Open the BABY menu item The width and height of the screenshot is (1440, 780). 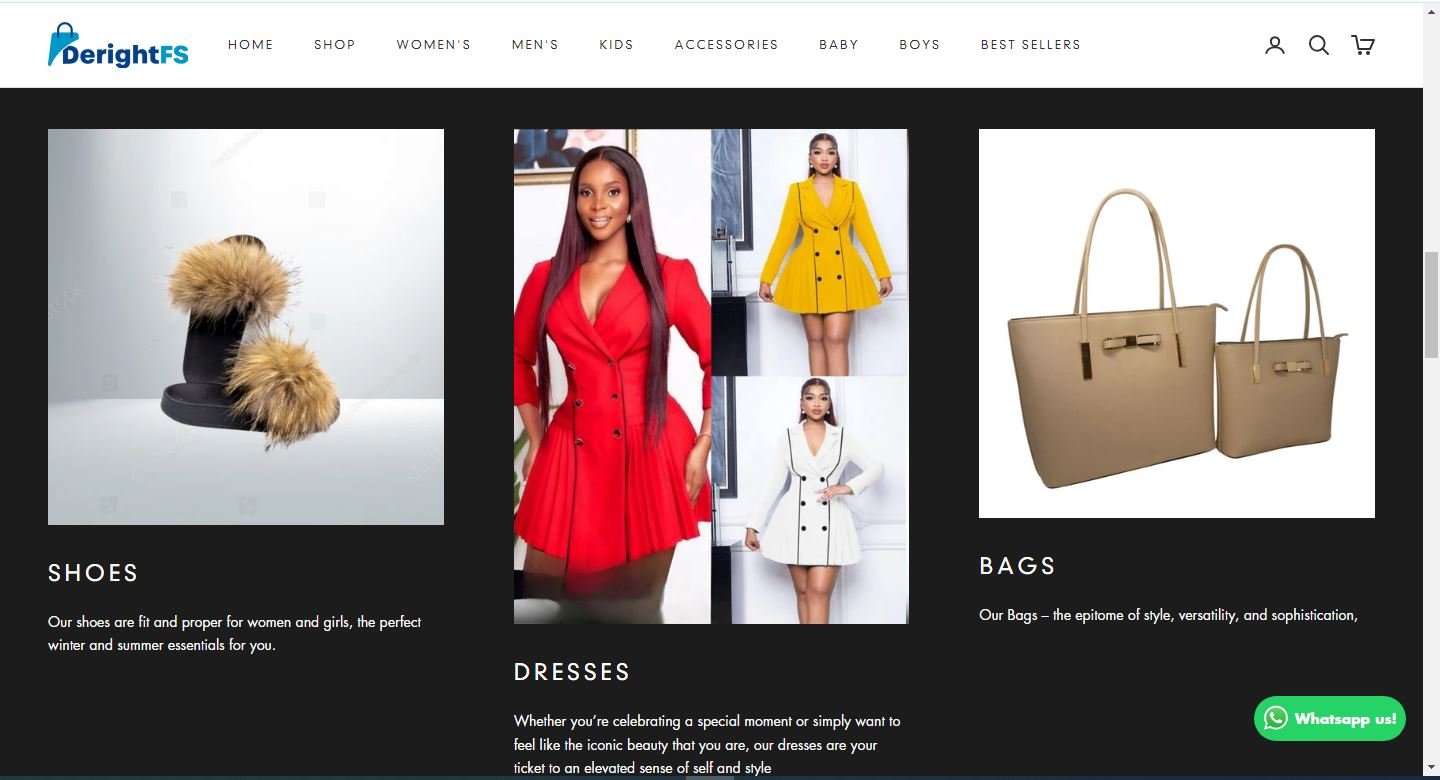(839, 45)
